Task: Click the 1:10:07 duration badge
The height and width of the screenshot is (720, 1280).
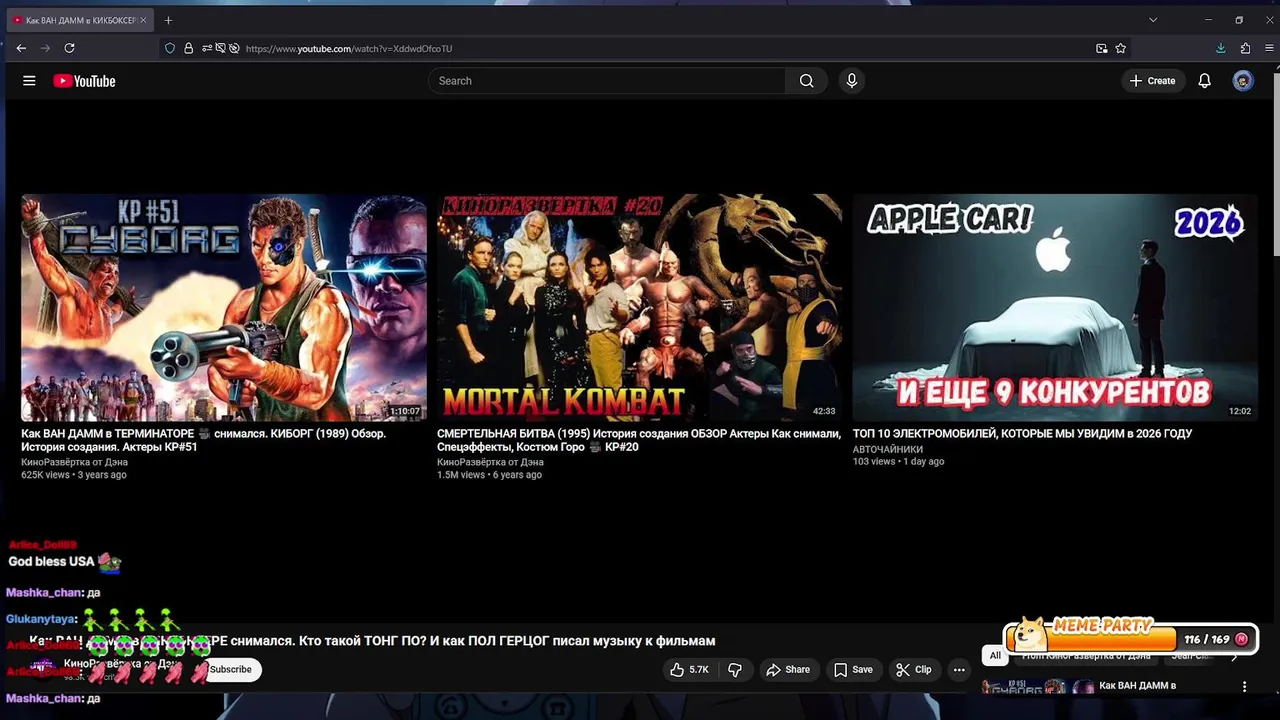Action: click(405, 411)
